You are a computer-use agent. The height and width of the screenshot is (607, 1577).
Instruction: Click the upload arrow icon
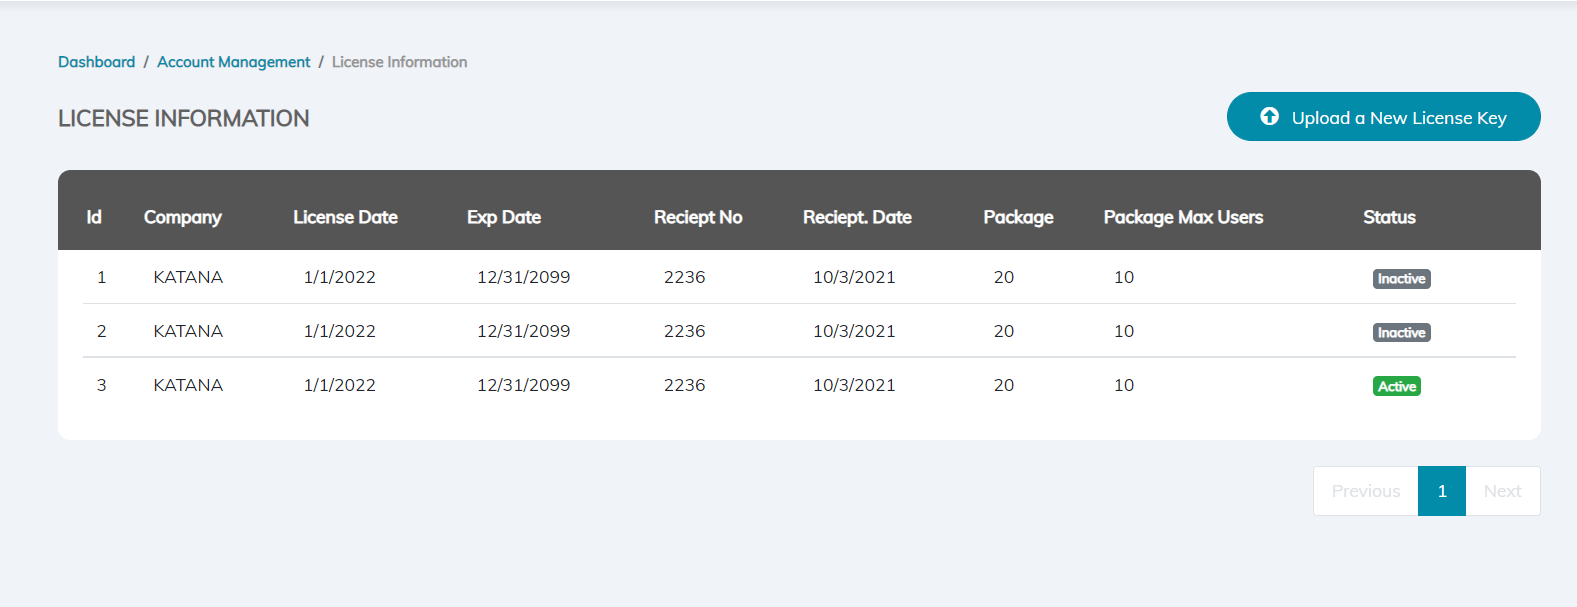[1269, 117]
